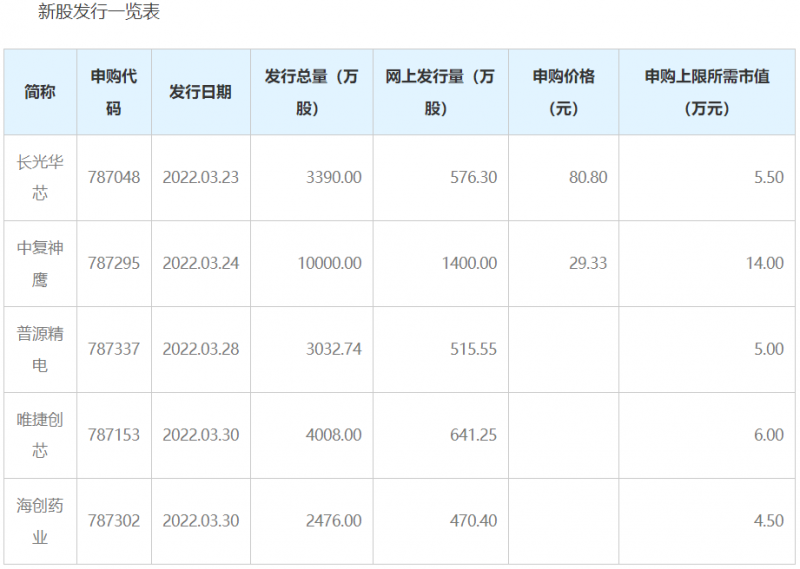This screenshot has height=569, width=800.
Task: Select the 申购代码 column header
Action: pyautogui.click(x=114, y=92)
